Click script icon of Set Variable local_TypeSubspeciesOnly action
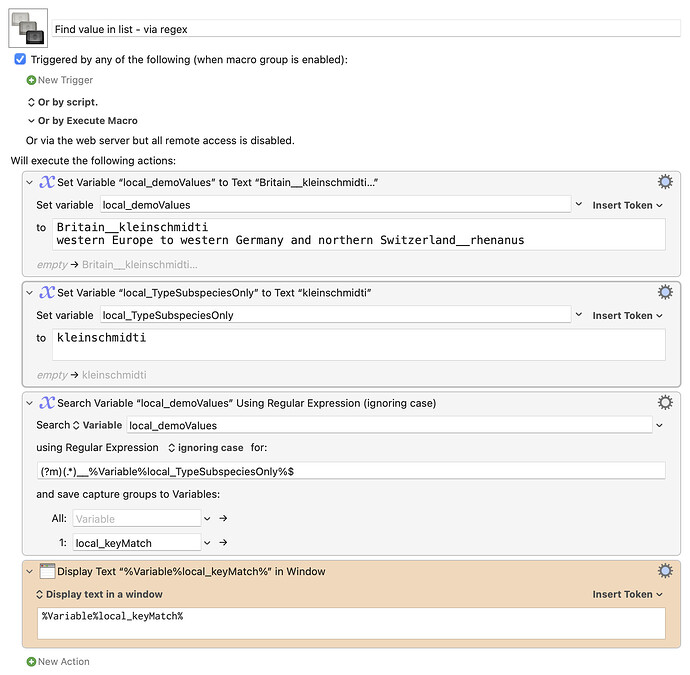 (47, 292)
